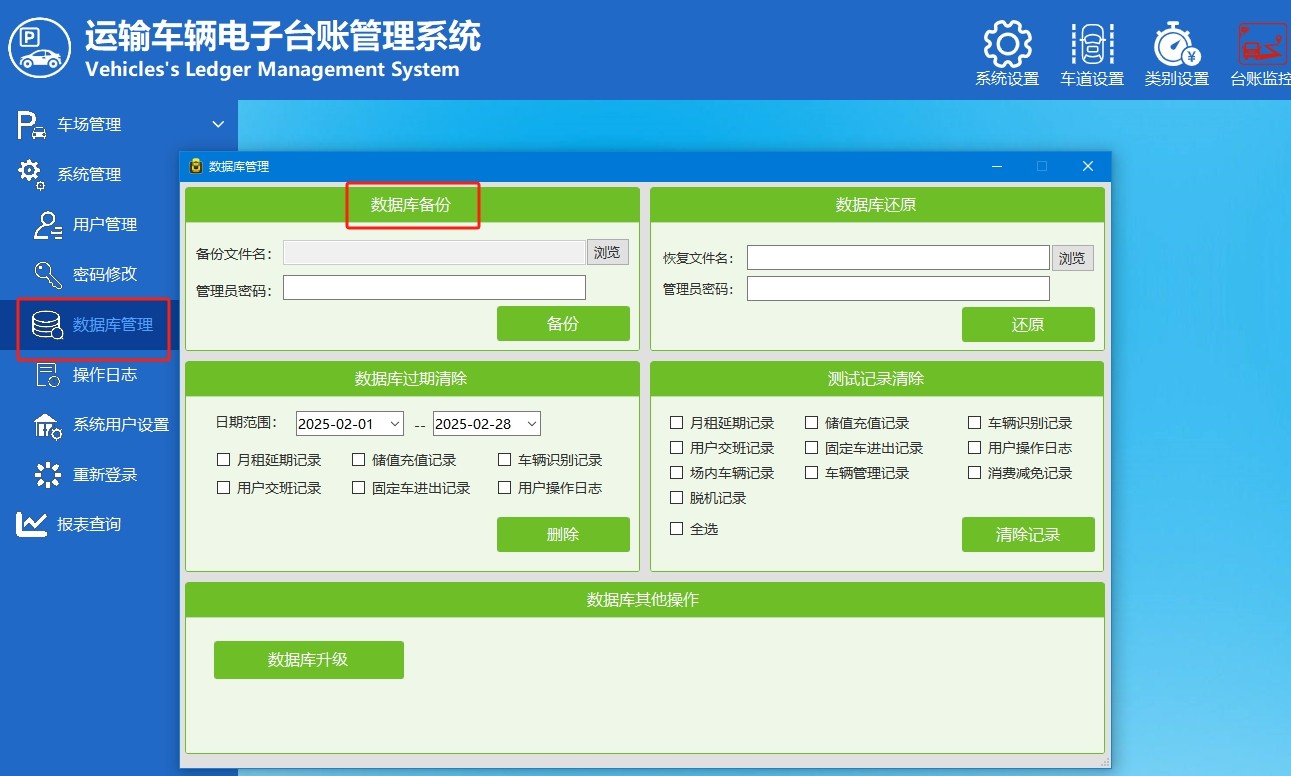This screenshot has width=1291, height=776.
Task: Click 浏览 next to 恢复文件名
Action: pos(1072,258)
